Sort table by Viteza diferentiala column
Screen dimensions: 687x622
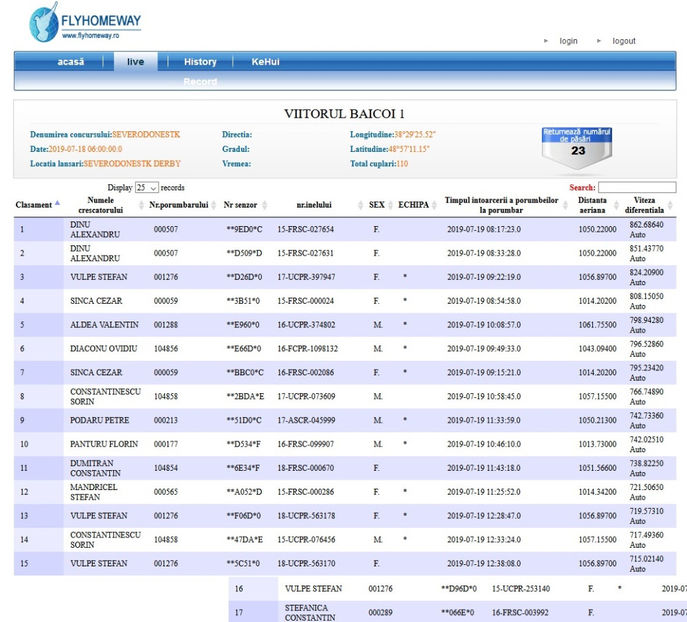coord(648,205)
